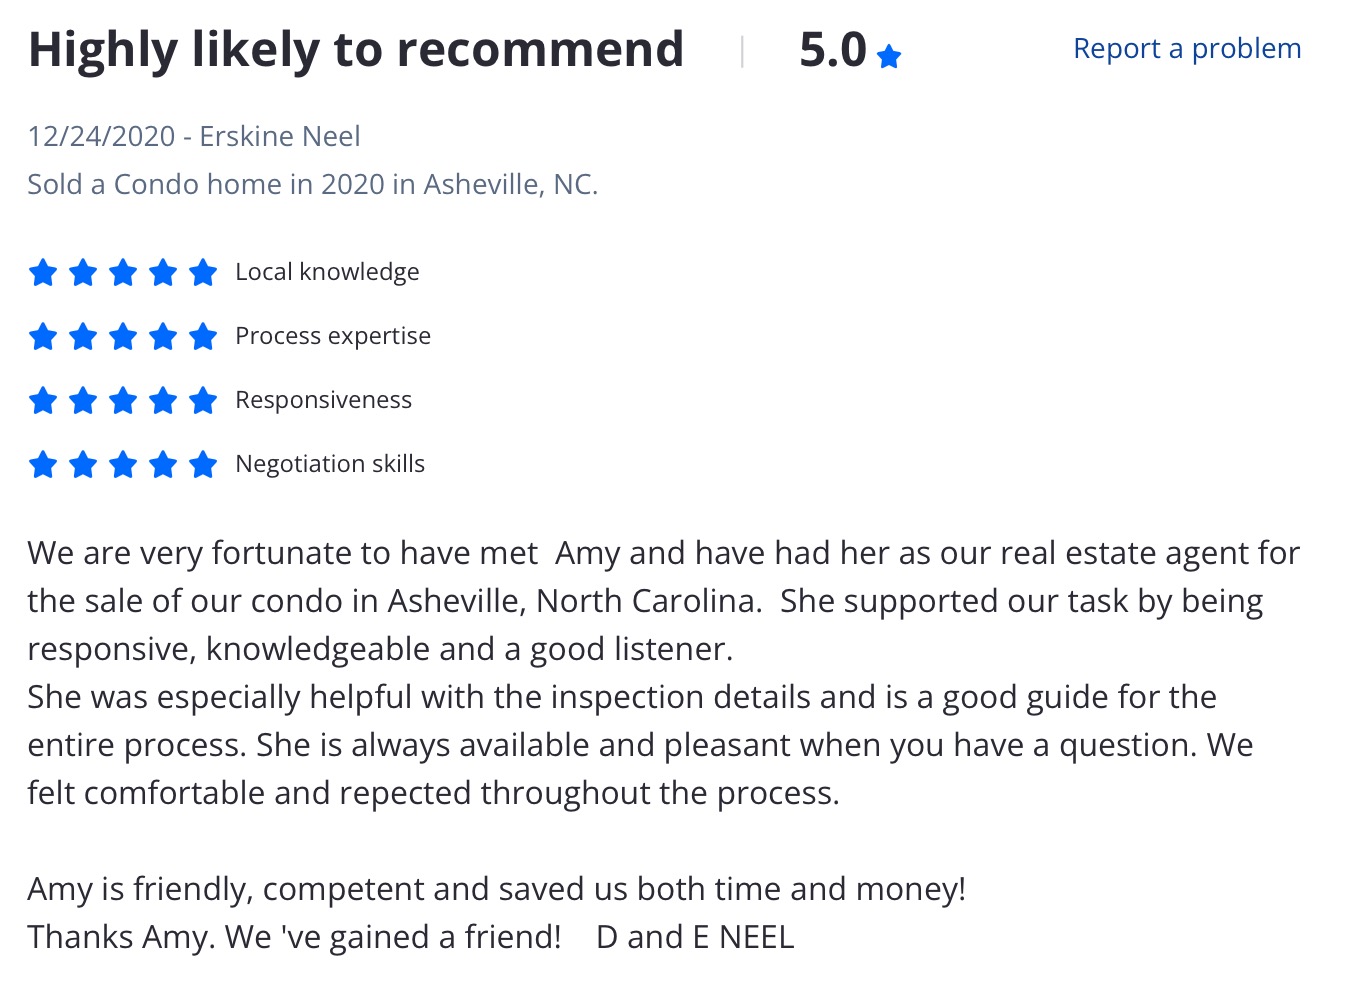Screen dimensions: 1364x981
Task: Click the Negotiation skills label
Action: [330, 464]
